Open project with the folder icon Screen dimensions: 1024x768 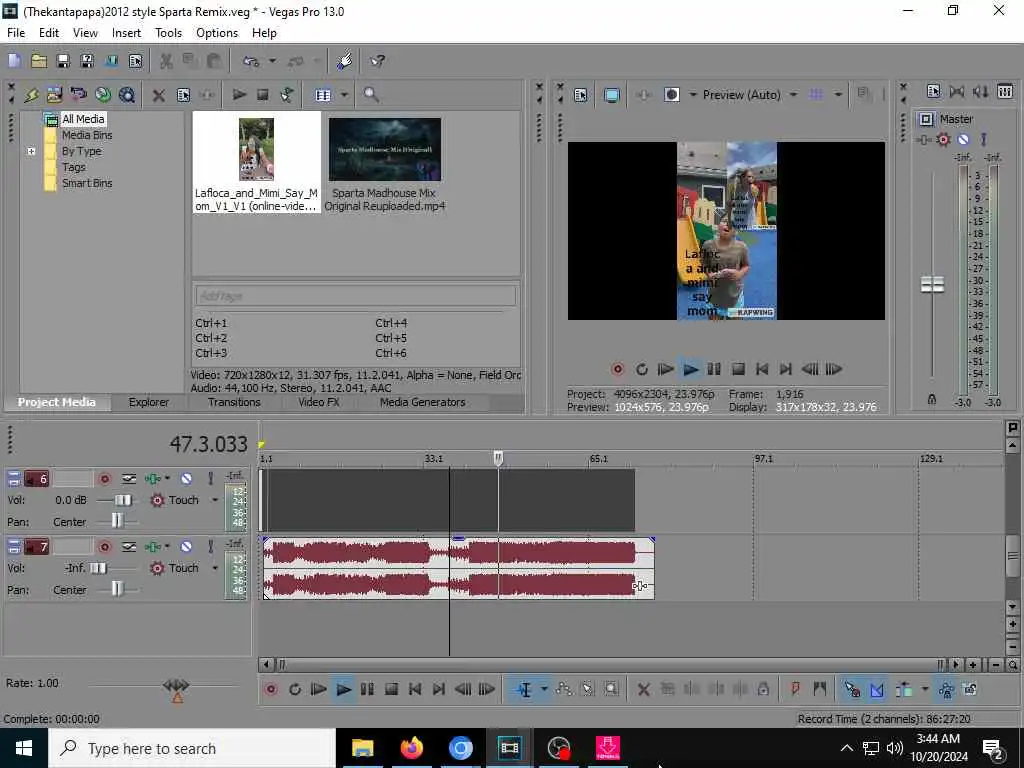(39, 61)
